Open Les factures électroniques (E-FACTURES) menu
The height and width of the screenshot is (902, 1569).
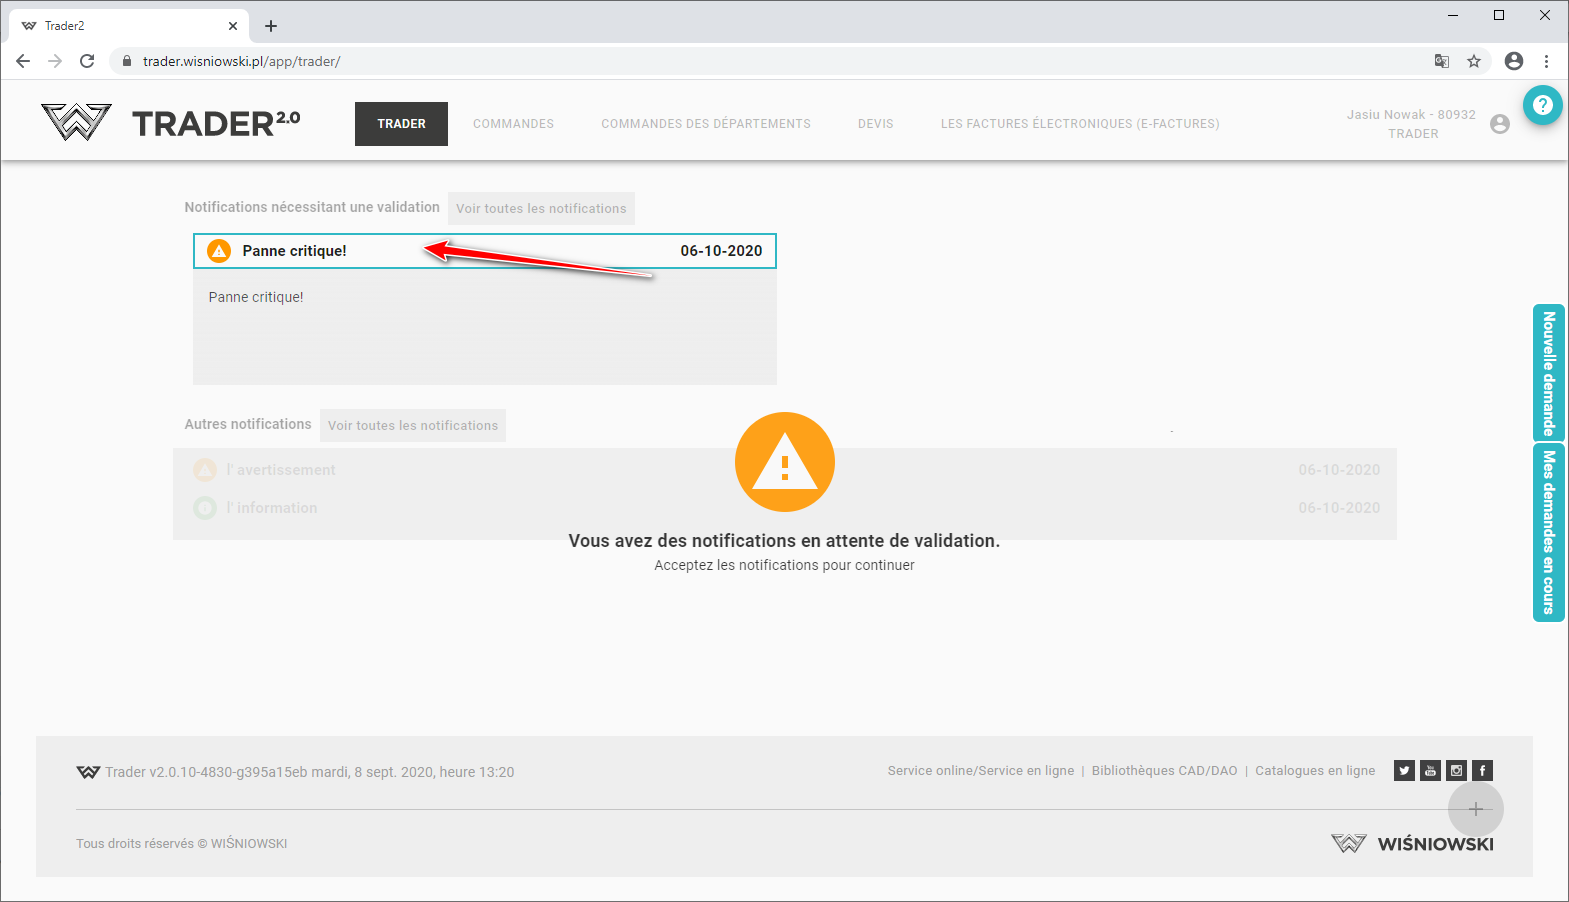(x=1079, y=124)
